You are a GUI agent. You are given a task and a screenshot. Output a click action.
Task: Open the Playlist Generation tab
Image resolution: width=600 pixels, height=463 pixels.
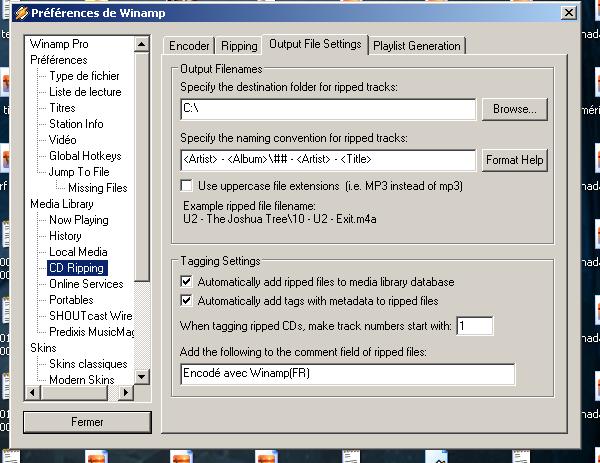[417, 46]
